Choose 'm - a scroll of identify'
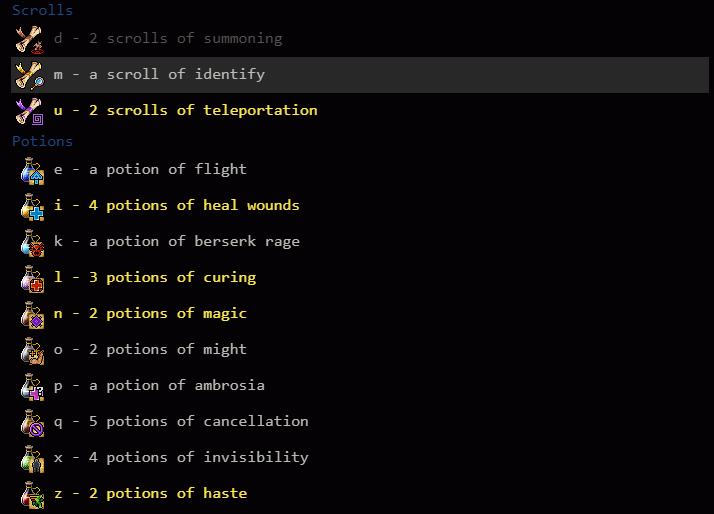714x514 pixels. tap(360, 75)
